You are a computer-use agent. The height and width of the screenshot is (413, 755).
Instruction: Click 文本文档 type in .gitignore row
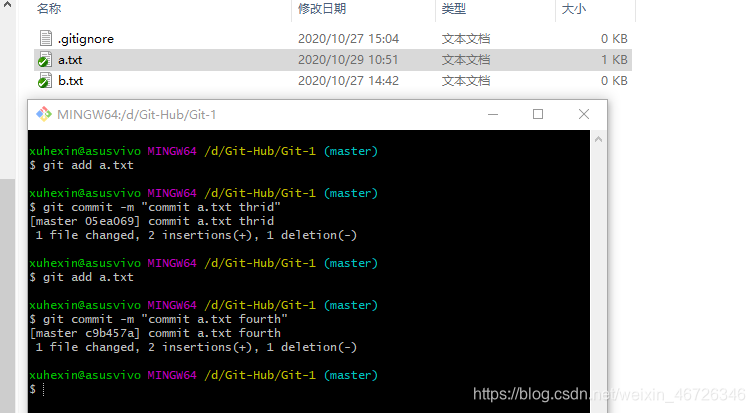[x=466, y=39]
